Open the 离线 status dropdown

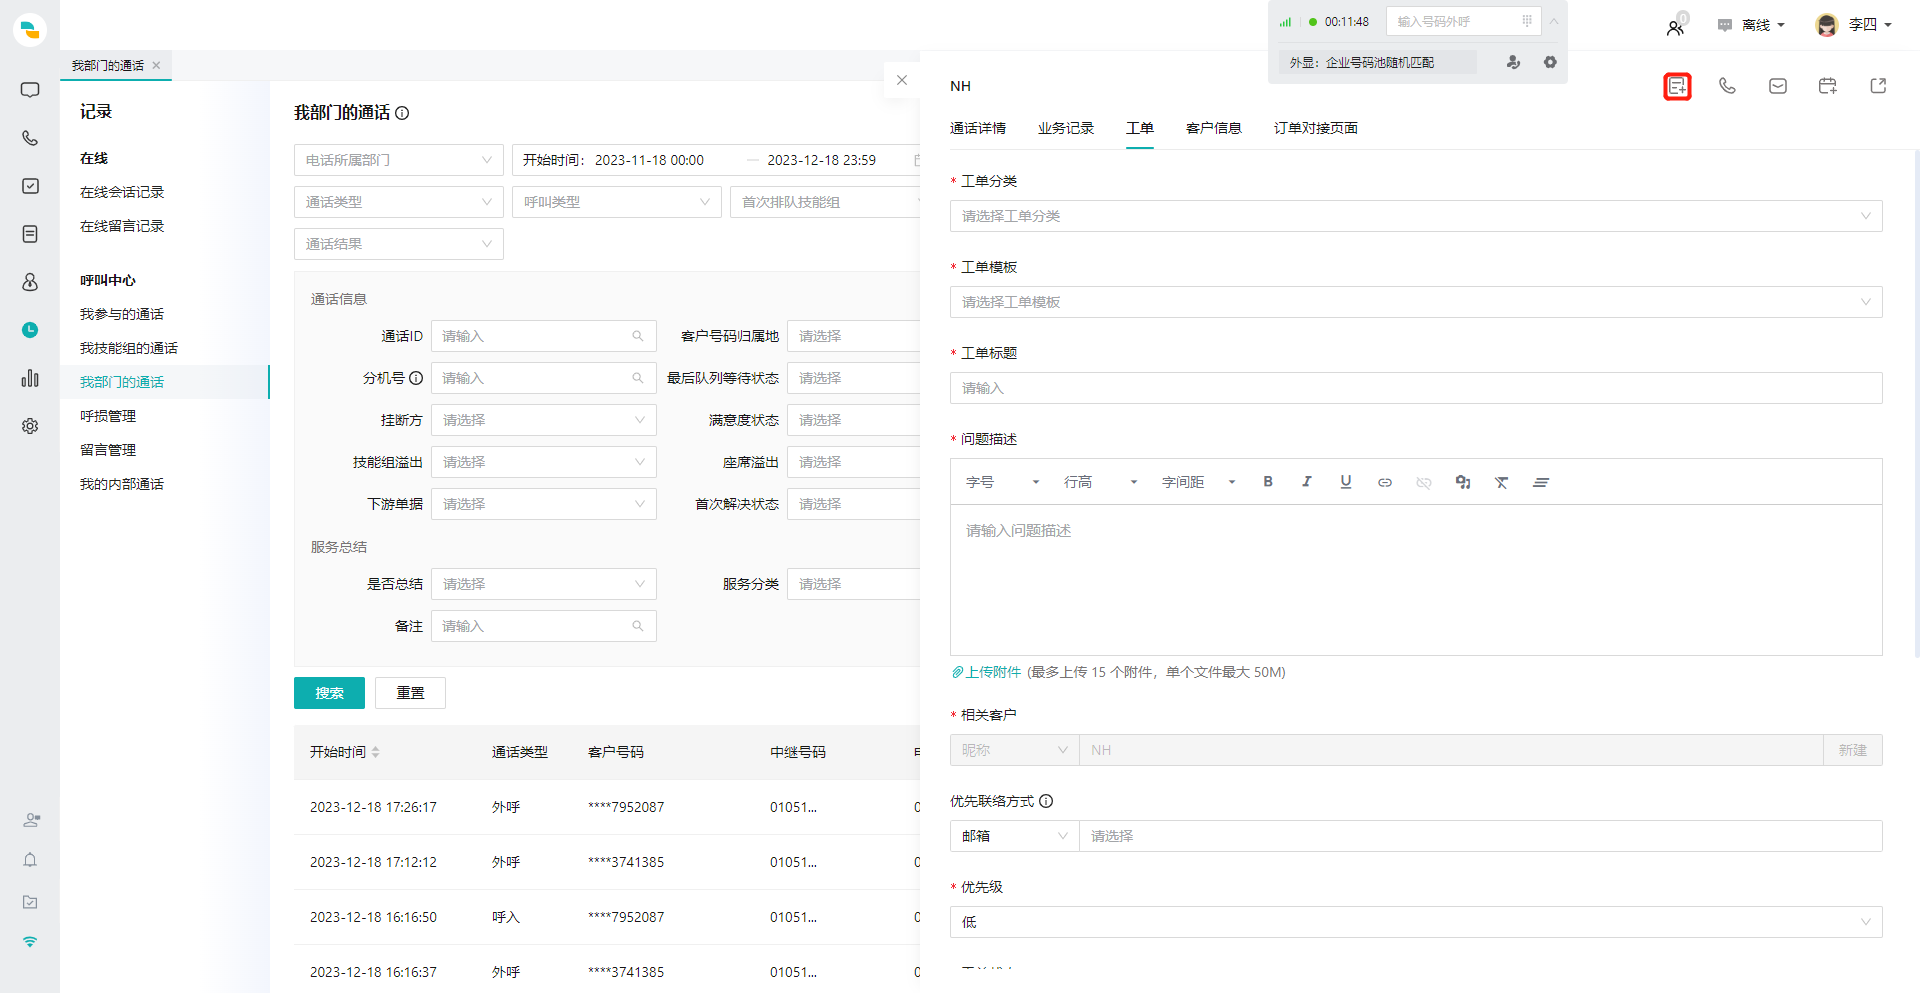point(1751,25)
